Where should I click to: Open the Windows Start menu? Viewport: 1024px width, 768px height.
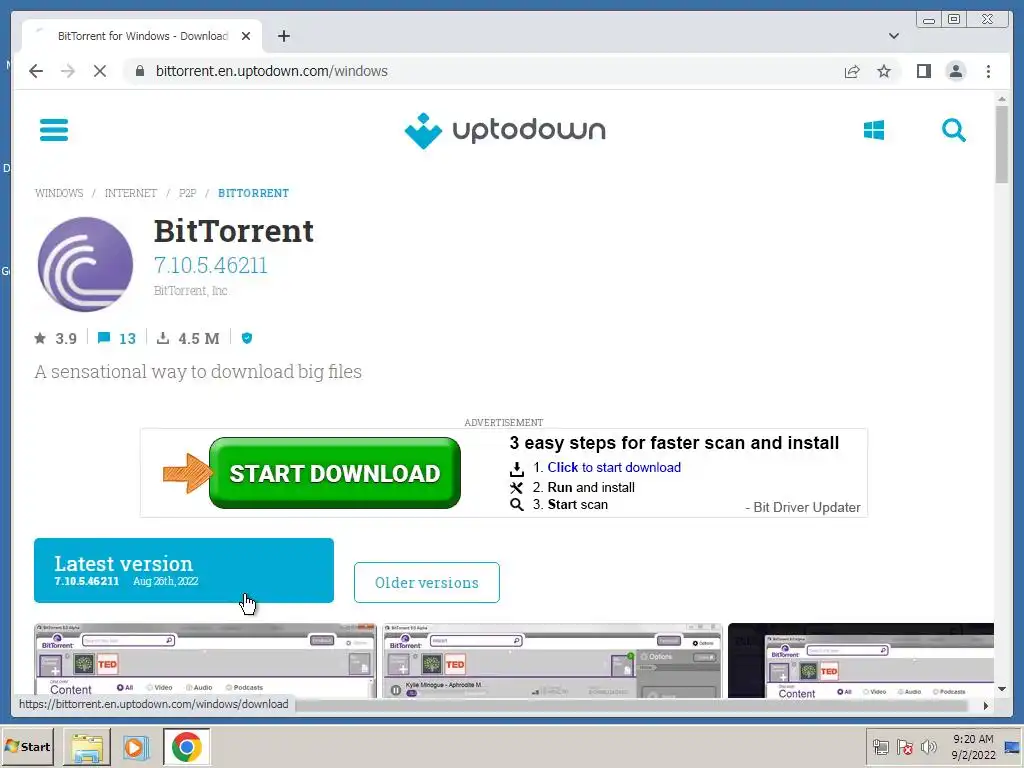click(x=27, y=746)
